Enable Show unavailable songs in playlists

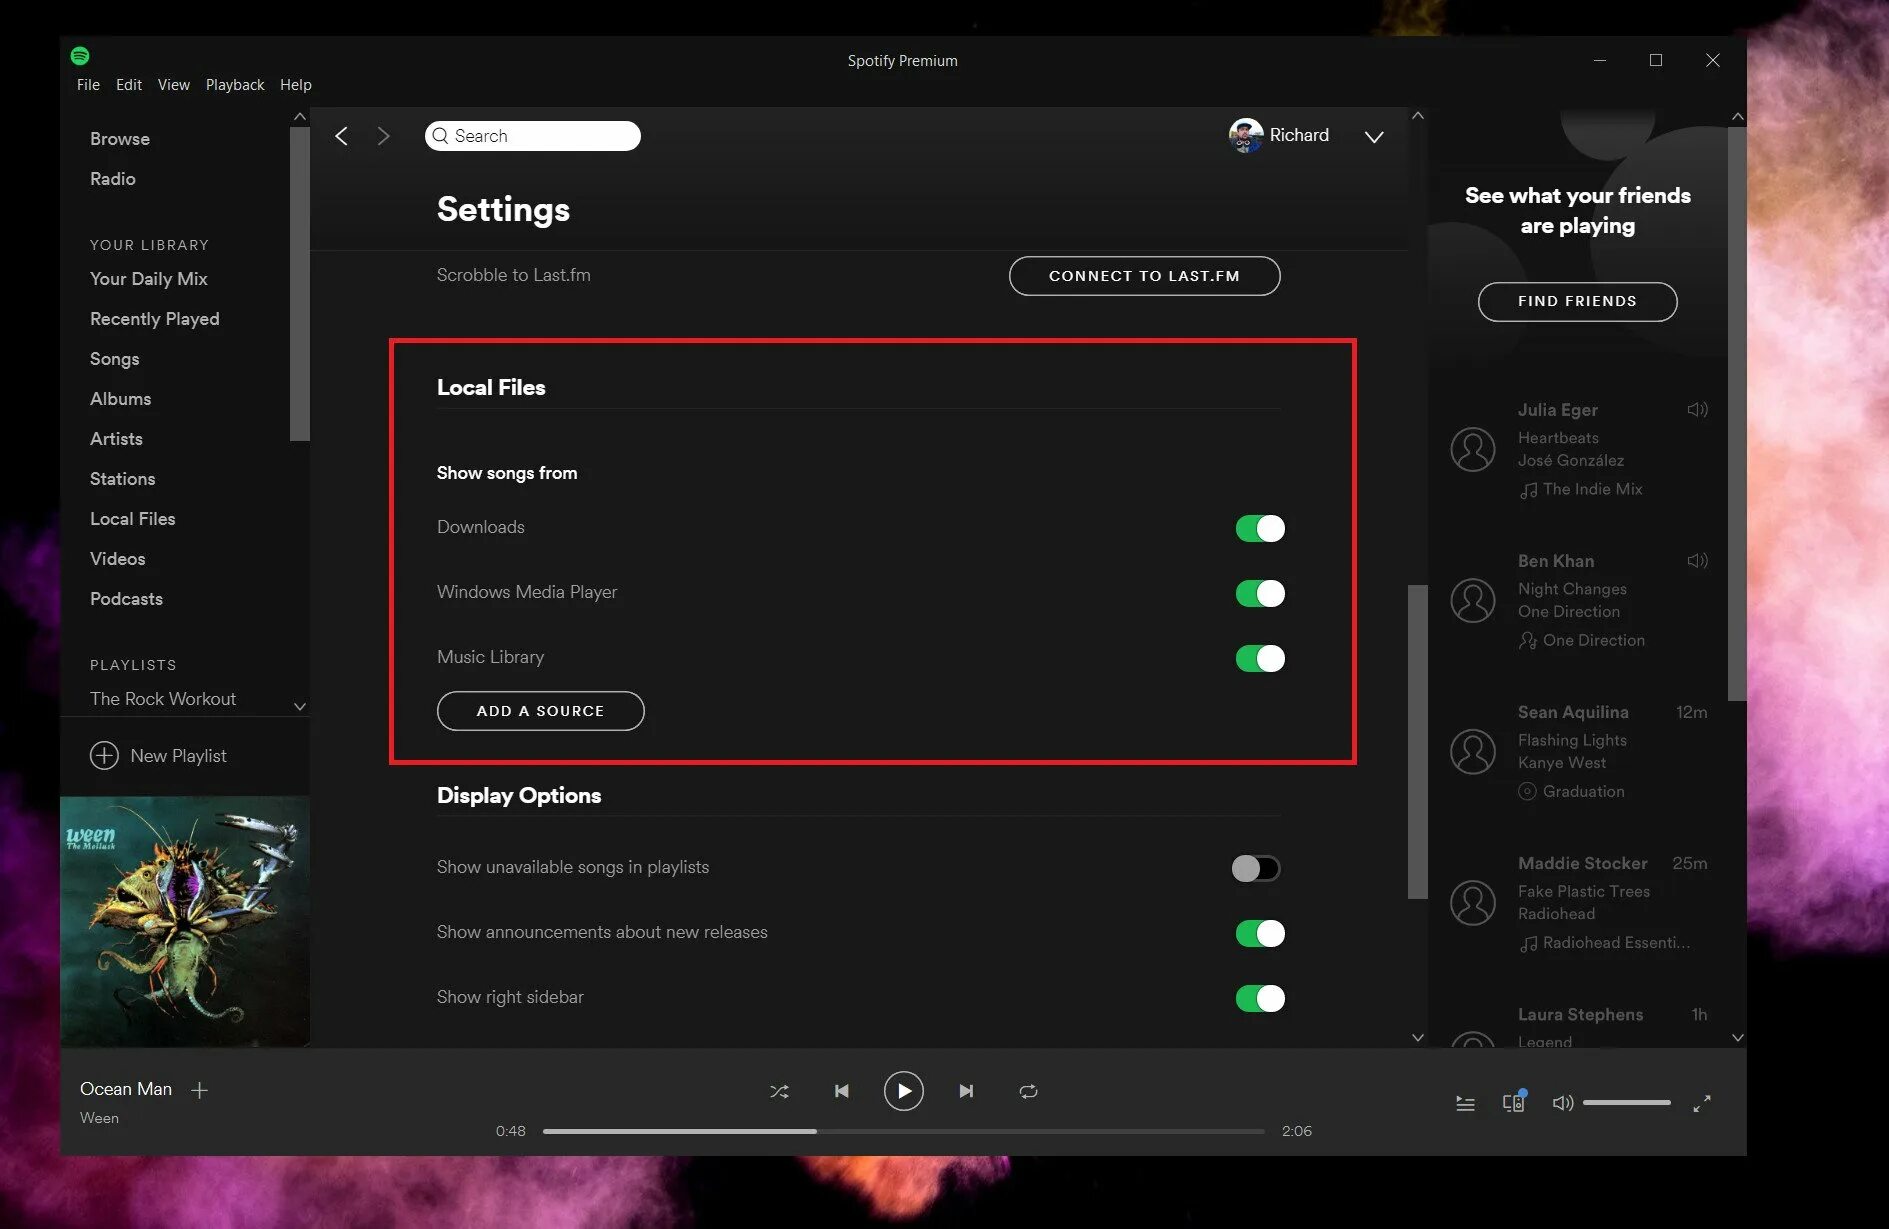pyautogui.click(x=1256, y=868)
